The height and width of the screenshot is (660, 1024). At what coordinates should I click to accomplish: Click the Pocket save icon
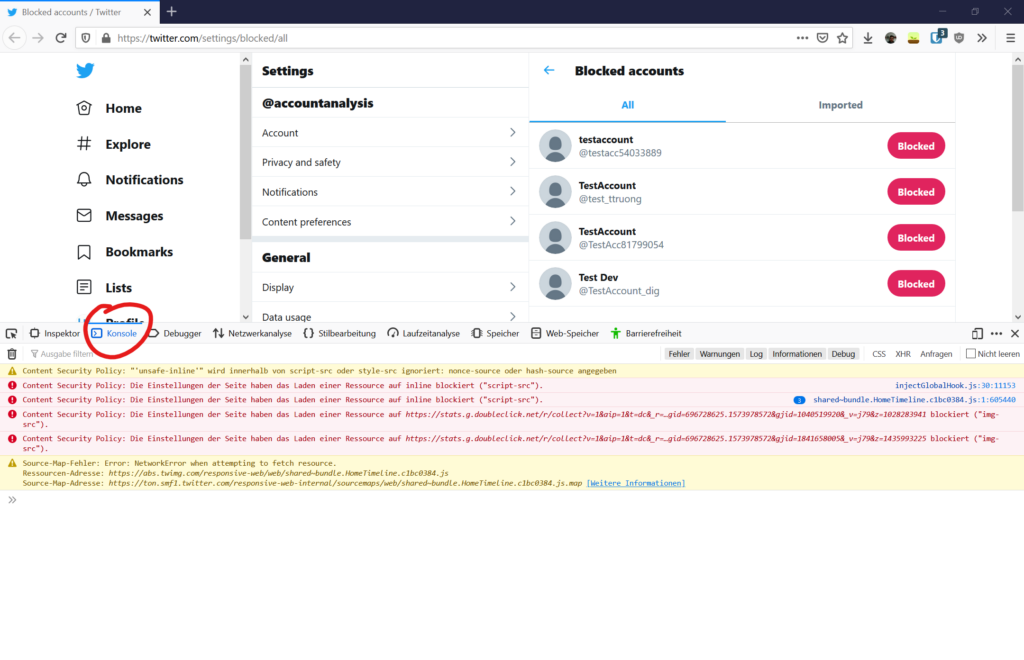tap(822, 38)
